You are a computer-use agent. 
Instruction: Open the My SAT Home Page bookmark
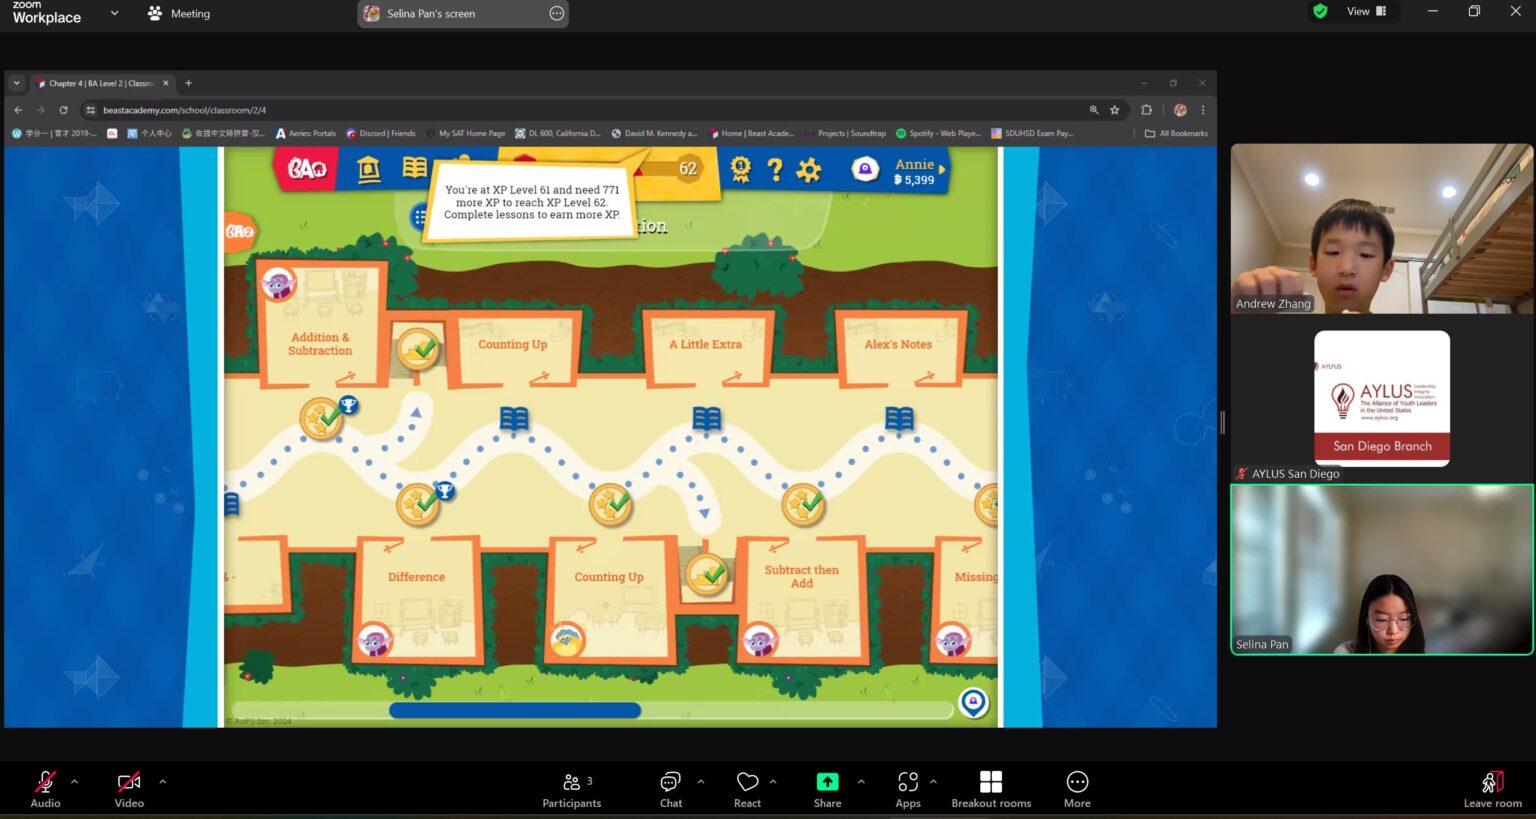coord(465,133)
